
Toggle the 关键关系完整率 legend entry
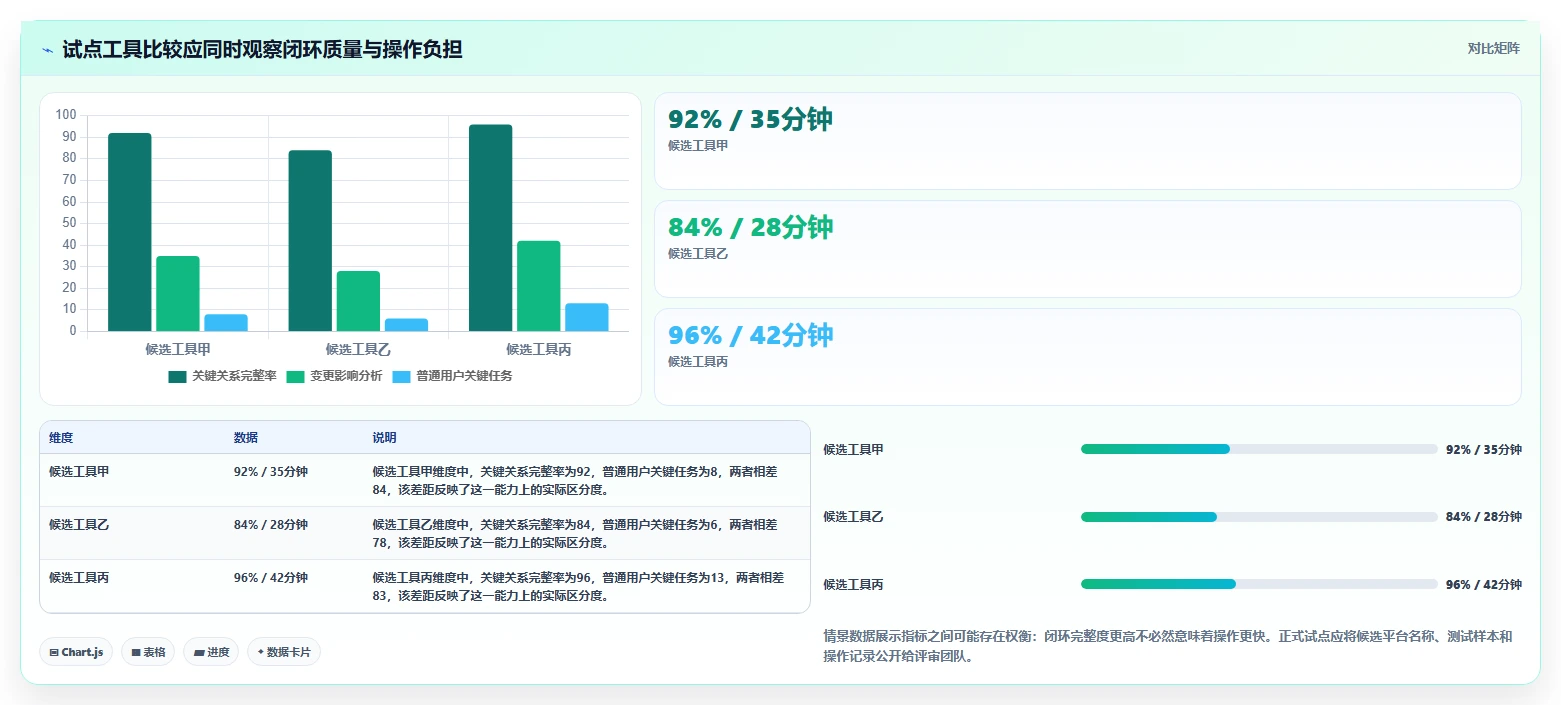[222, 376]
